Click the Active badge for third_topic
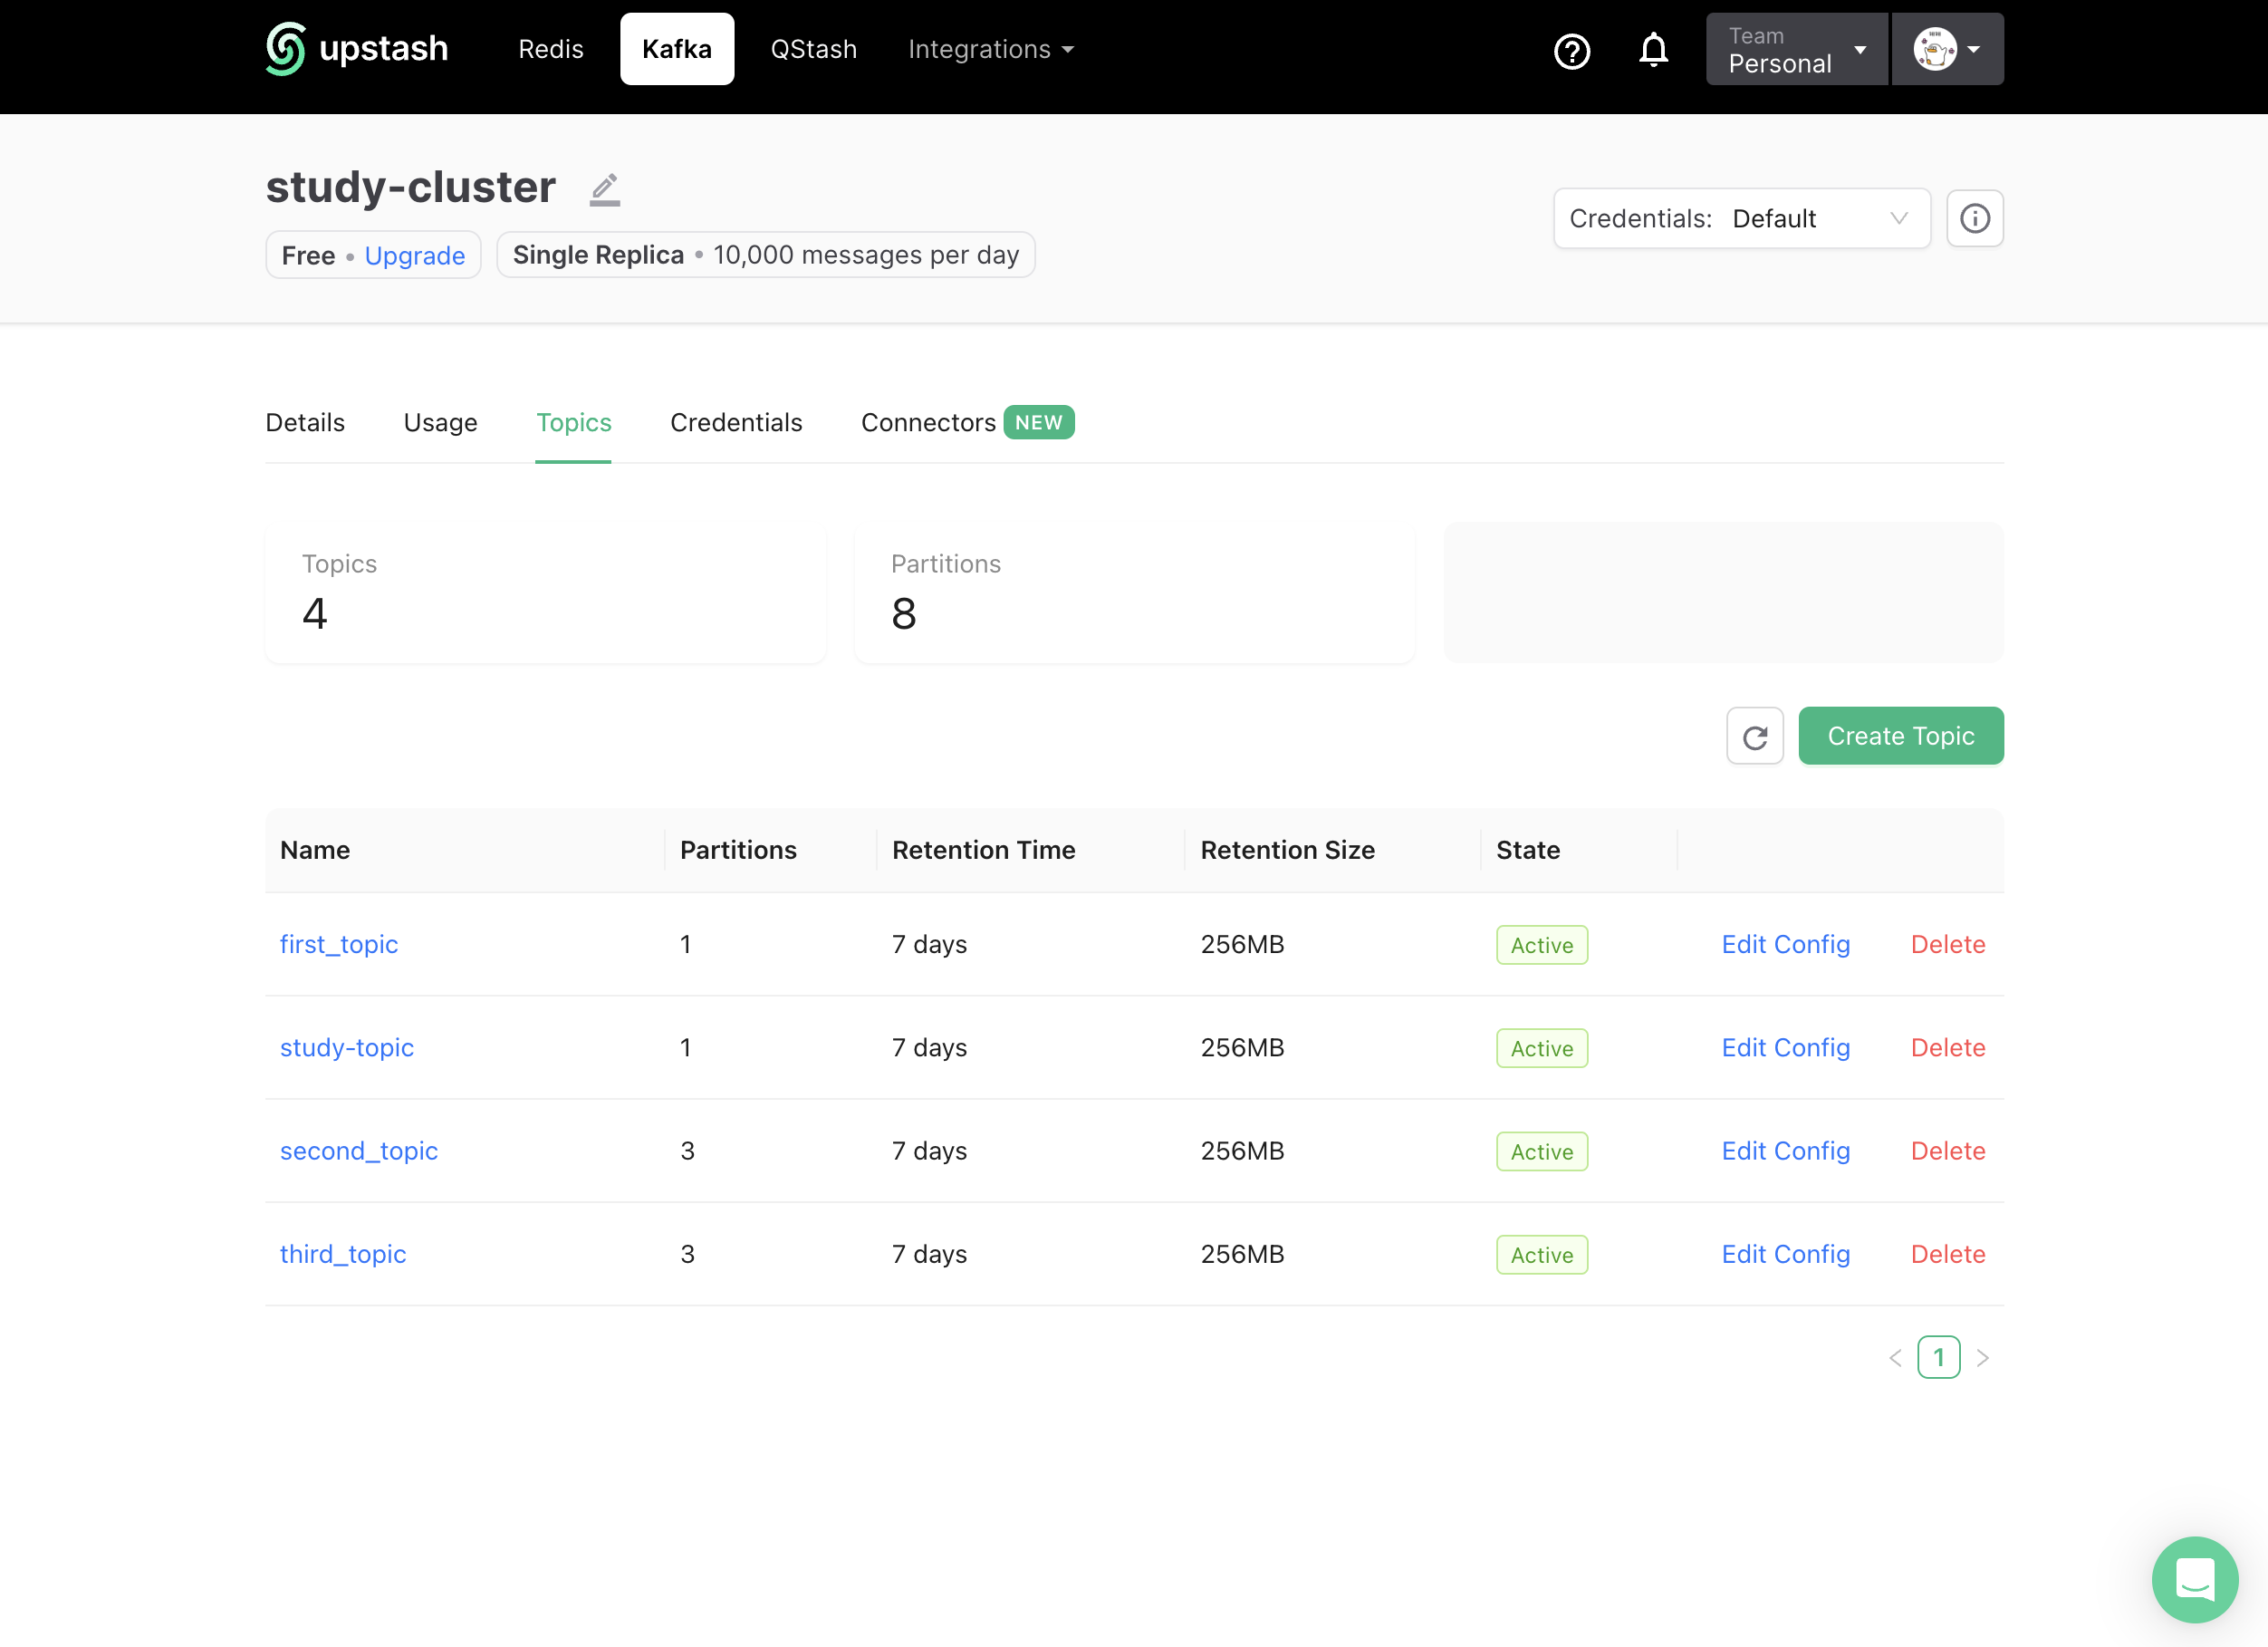 click(1541, 1255)
